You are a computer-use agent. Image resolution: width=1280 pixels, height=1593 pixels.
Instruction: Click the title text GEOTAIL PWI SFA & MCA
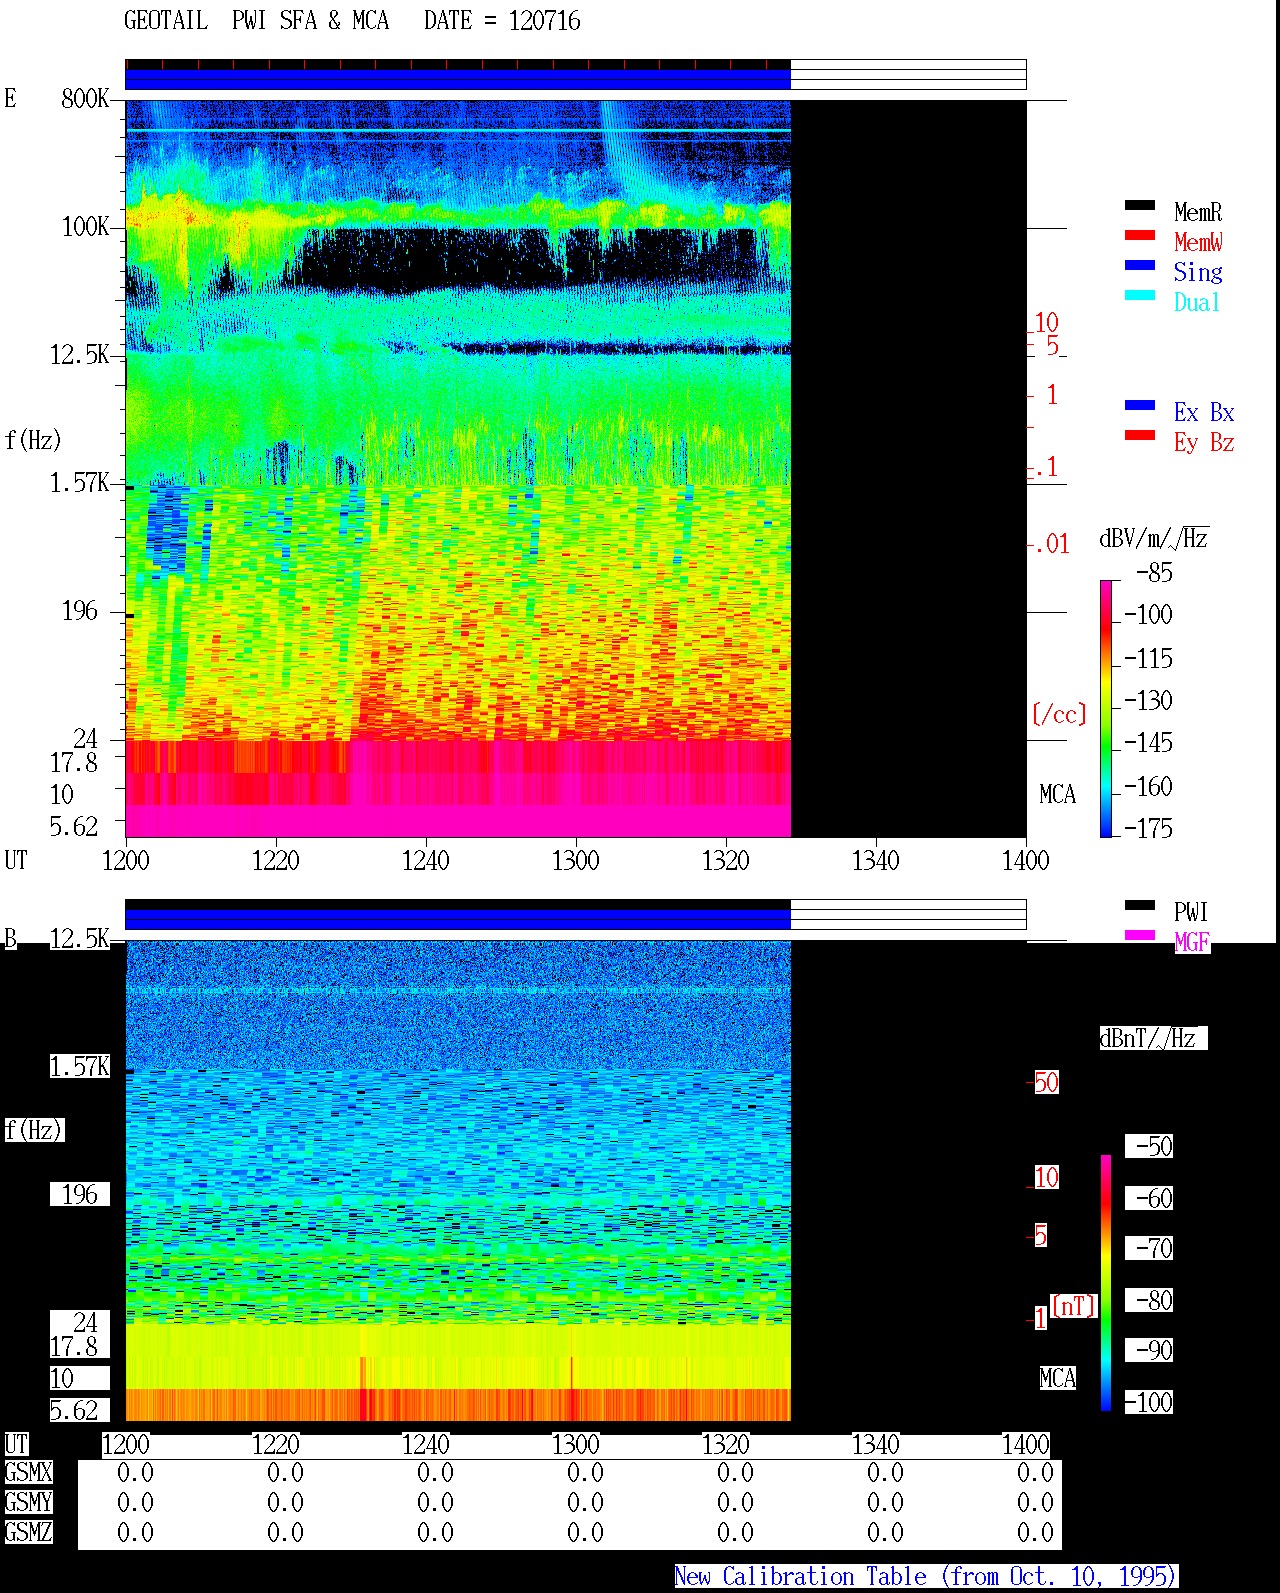tap(257, 21)
